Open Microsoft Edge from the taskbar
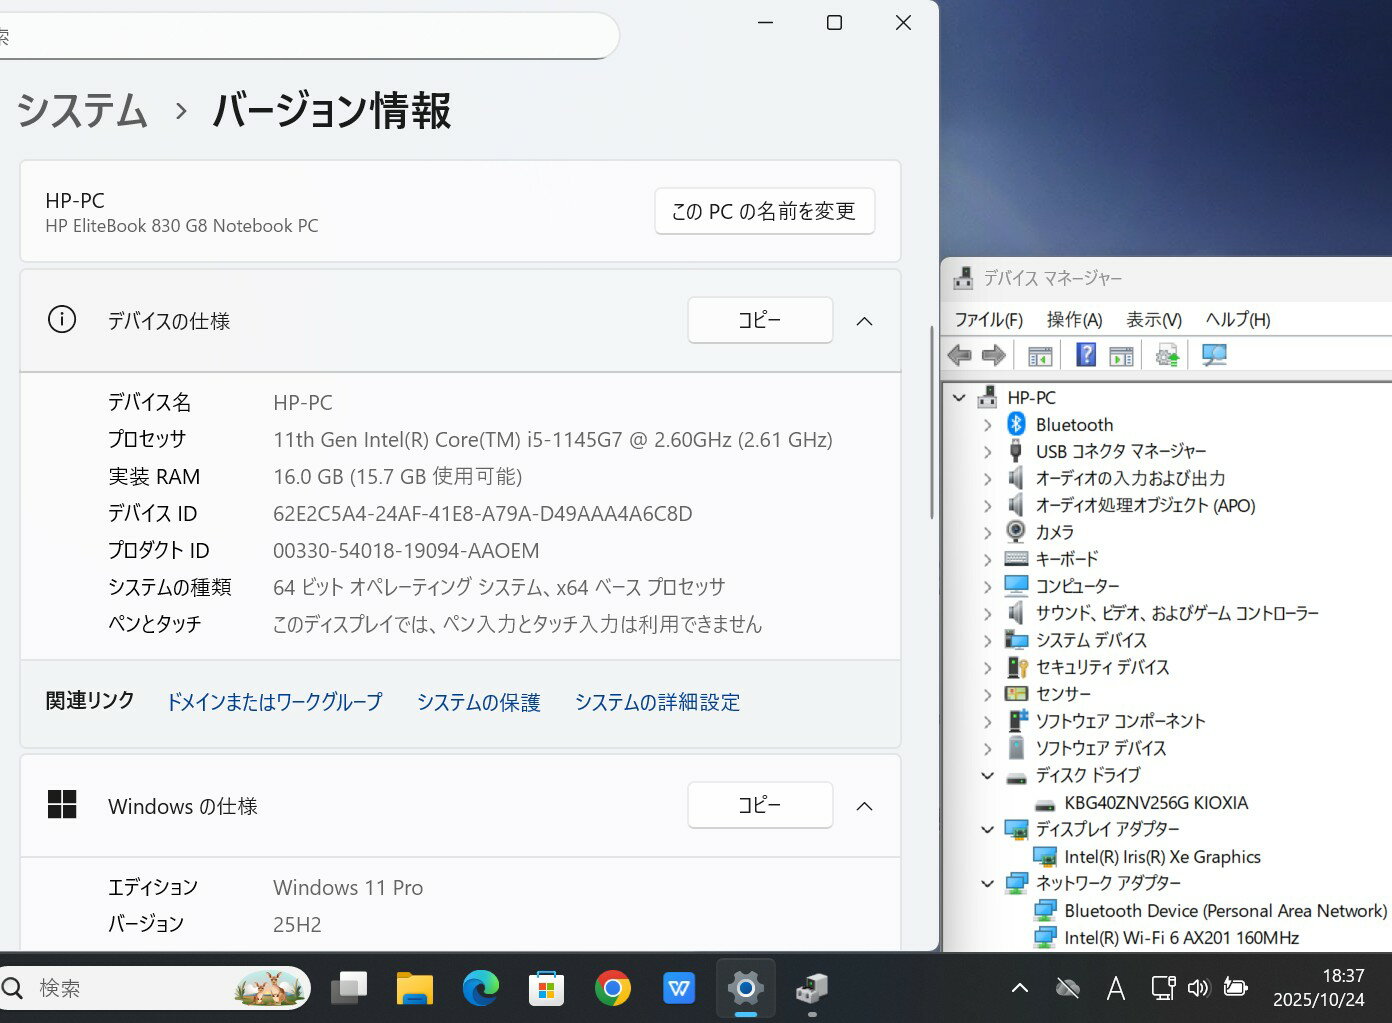The height and width of the screenshot is (1023, 1392). (480, 989)
